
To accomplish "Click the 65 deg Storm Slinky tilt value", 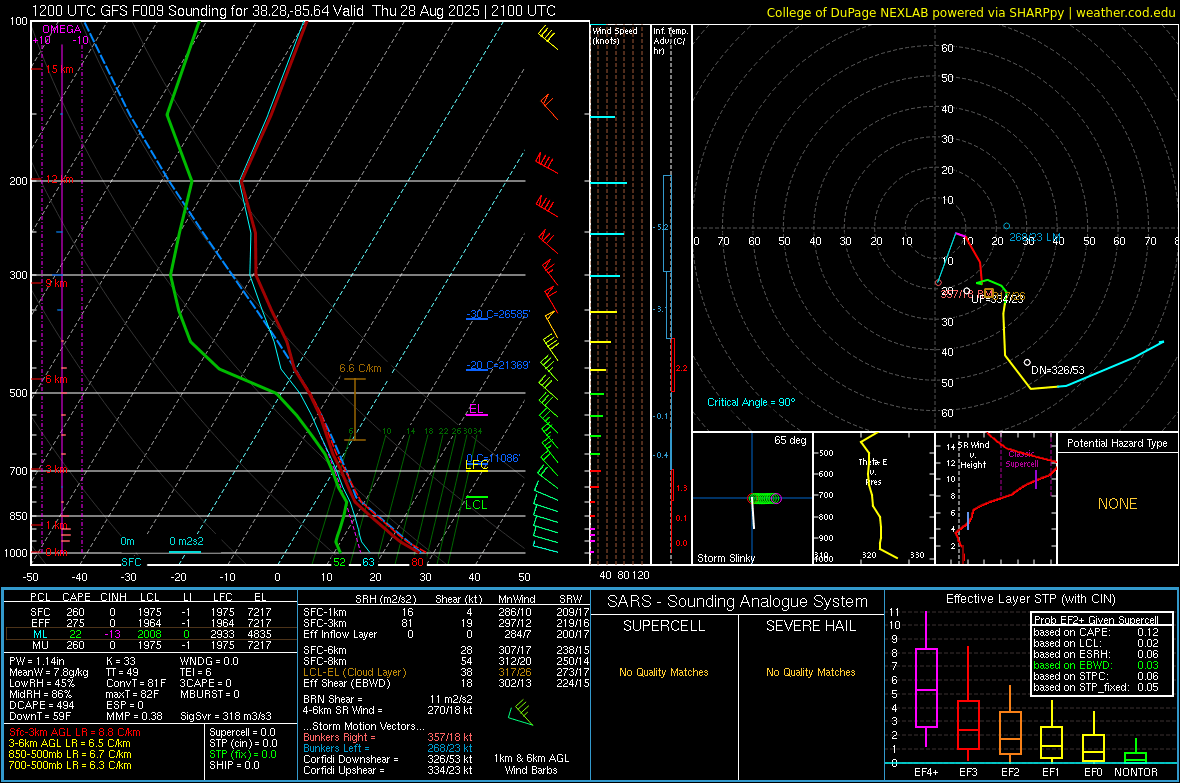I will [x=790, y=440].
